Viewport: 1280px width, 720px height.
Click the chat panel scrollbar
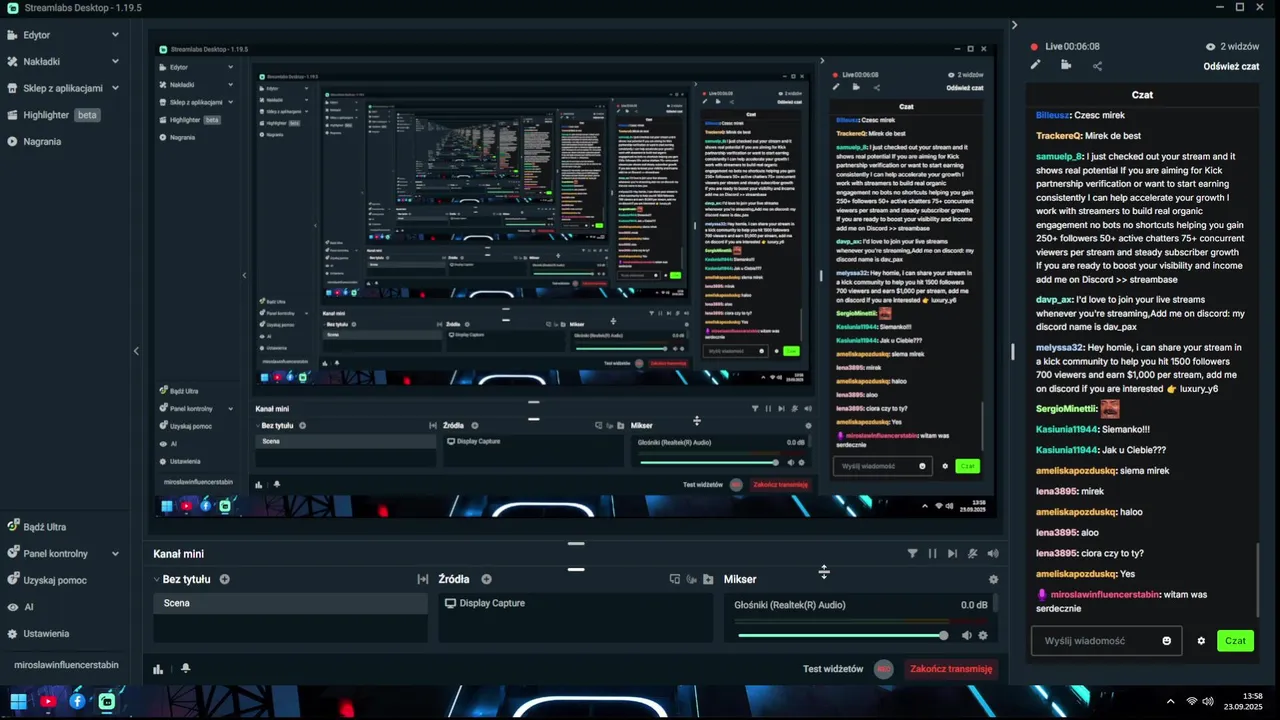click(x=1258, y=578)
